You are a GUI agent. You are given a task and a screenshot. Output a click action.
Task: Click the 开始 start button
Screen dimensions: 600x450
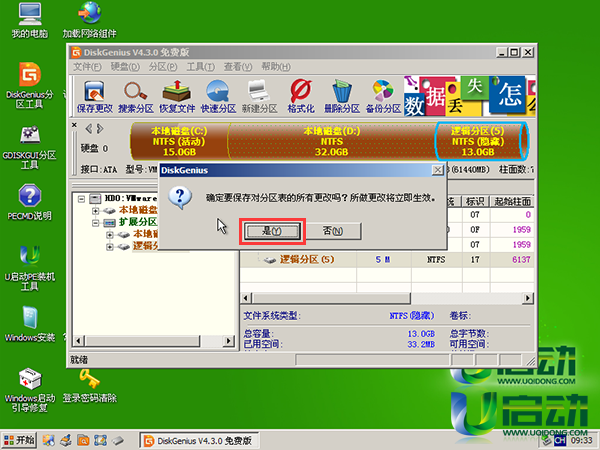19,440
